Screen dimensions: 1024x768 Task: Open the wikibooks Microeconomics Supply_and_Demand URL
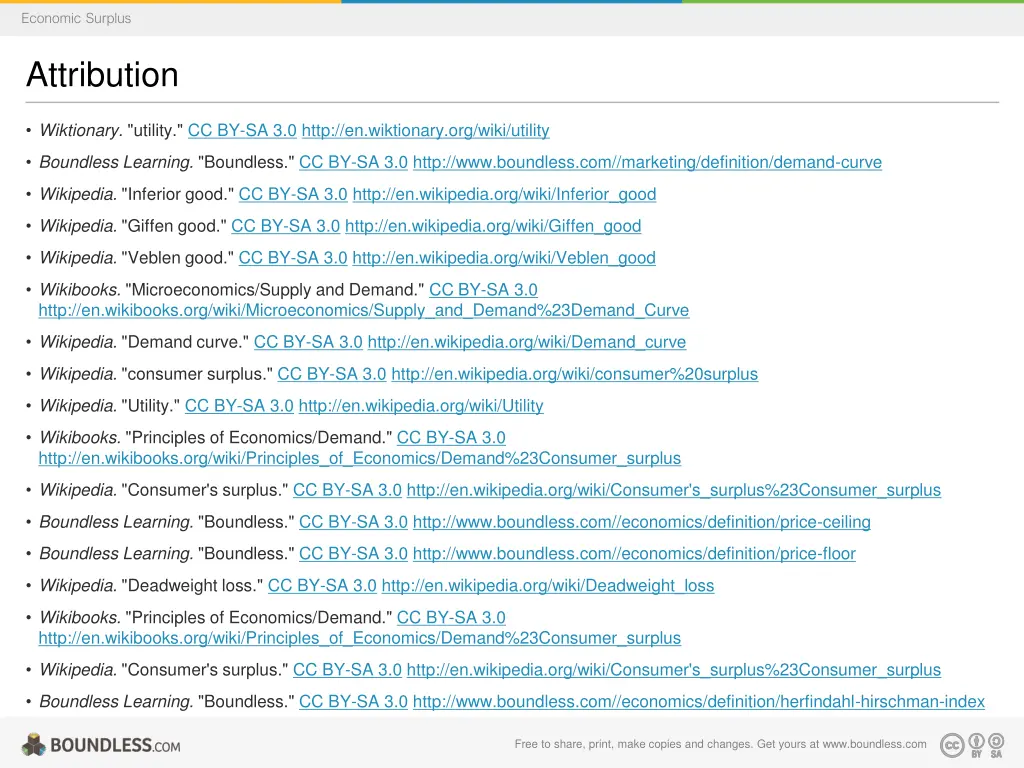point(364,310)
